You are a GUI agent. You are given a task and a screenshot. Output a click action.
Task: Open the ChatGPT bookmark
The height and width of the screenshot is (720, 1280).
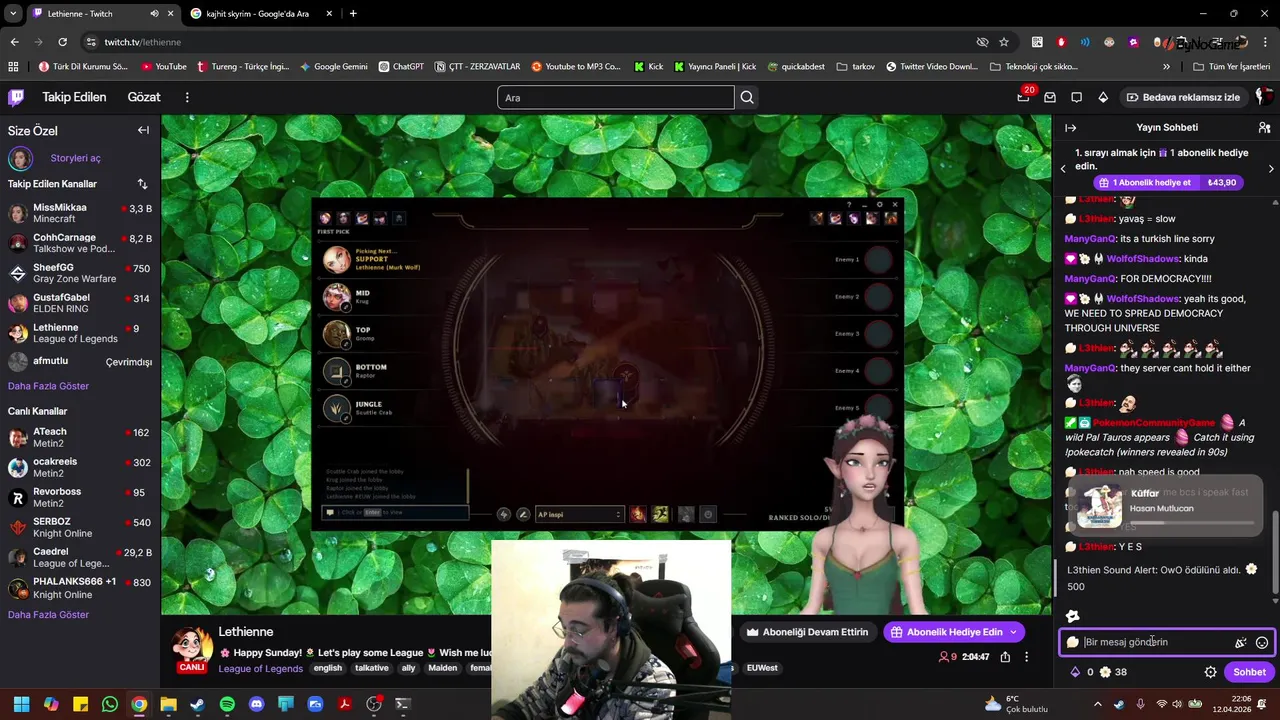pyautogui.click(x=401, y=67)
